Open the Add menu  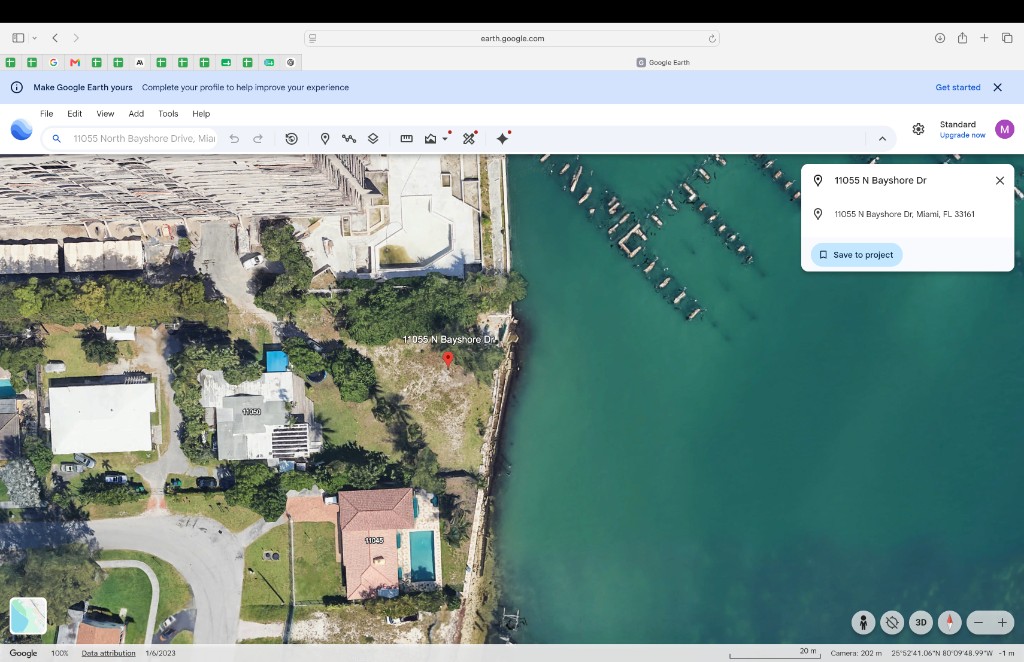coord(136,114)
